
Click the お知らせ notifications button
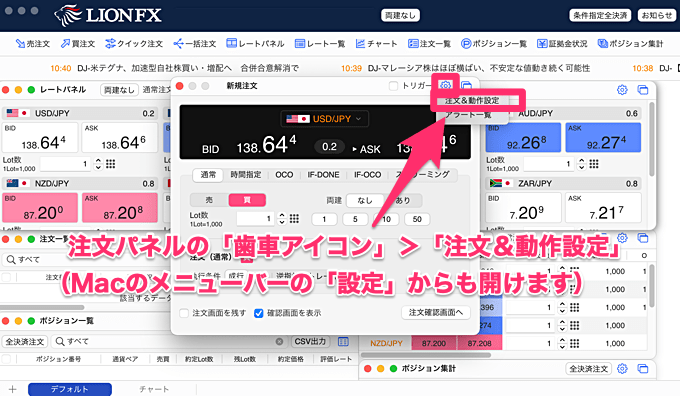(657, 16)
